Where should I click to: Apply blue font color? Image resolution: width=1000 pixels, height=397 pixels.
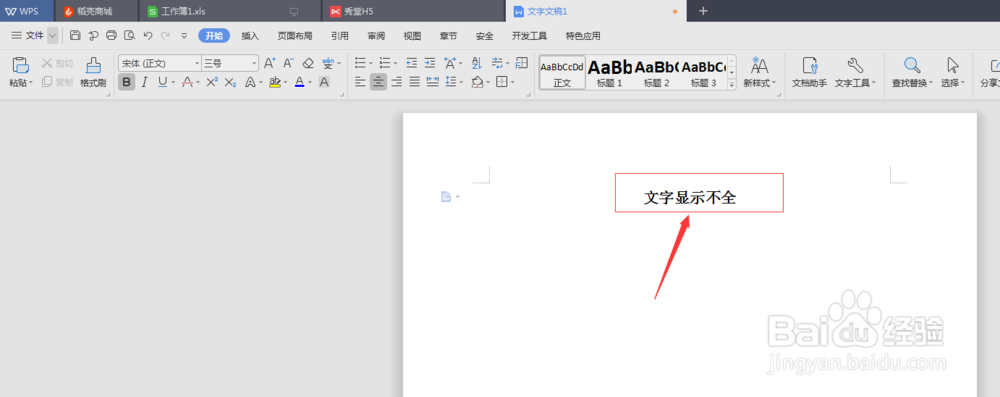pyautogui.click(x=300, y=82)
